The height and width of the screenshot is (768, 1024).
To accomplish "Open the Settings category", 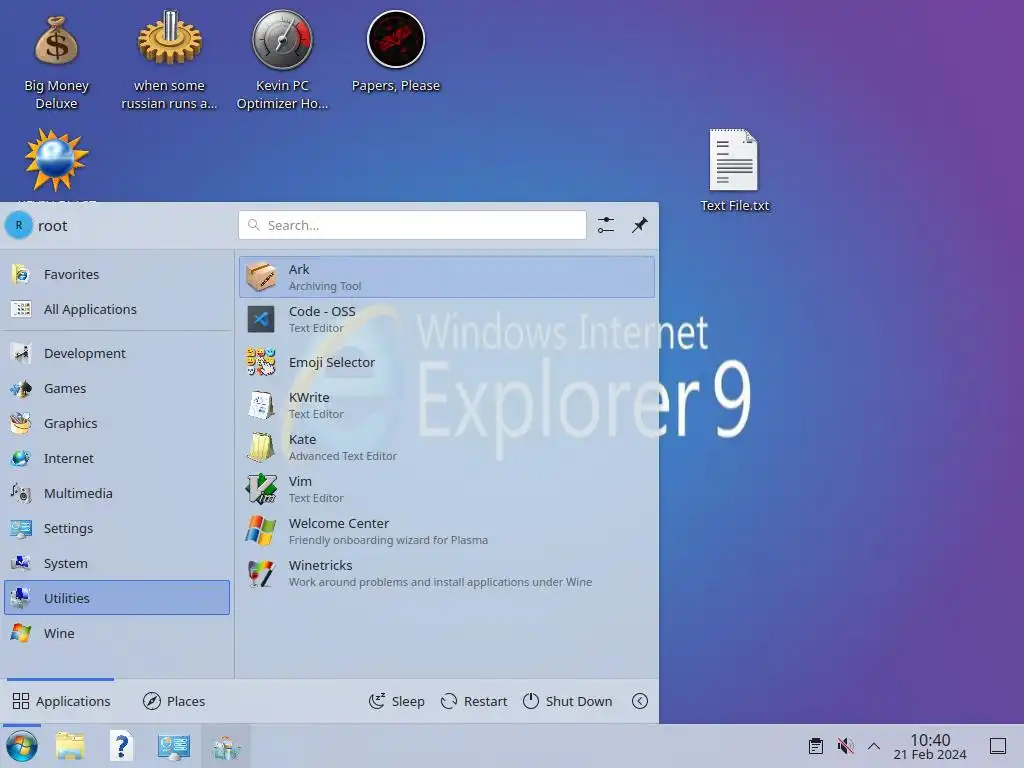I will tap(117, 528).
